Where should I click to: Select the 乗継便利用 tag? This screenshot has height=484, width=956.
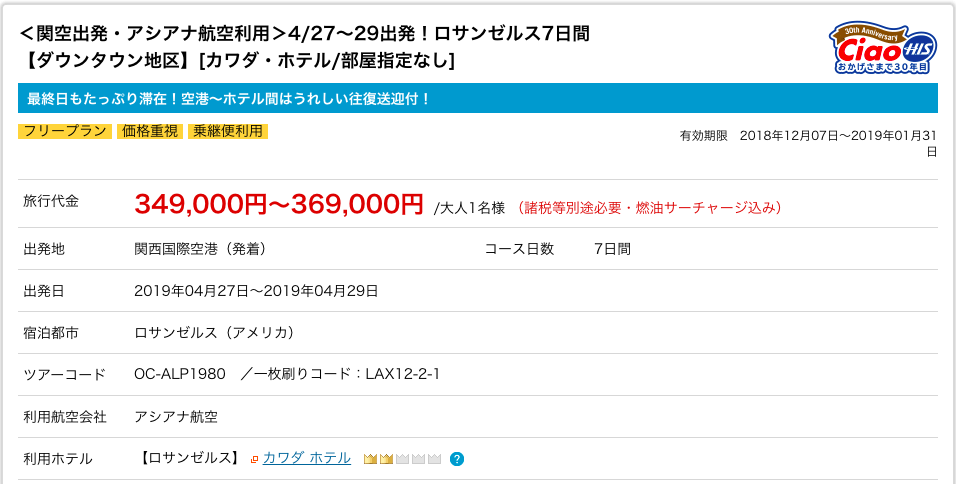(228, 131)
